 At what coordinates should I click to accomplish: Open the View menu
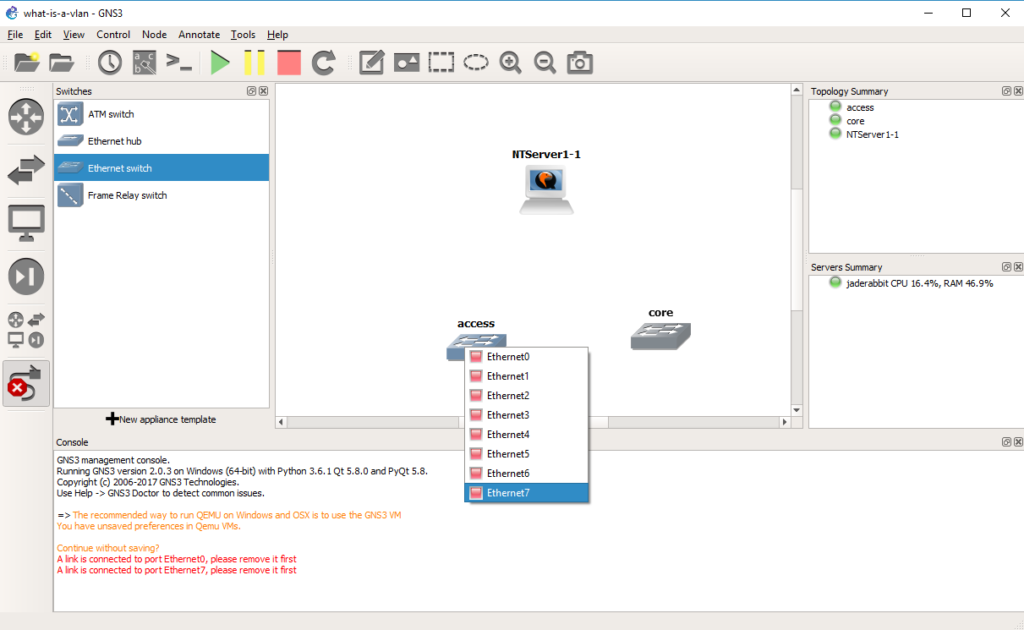74,35
